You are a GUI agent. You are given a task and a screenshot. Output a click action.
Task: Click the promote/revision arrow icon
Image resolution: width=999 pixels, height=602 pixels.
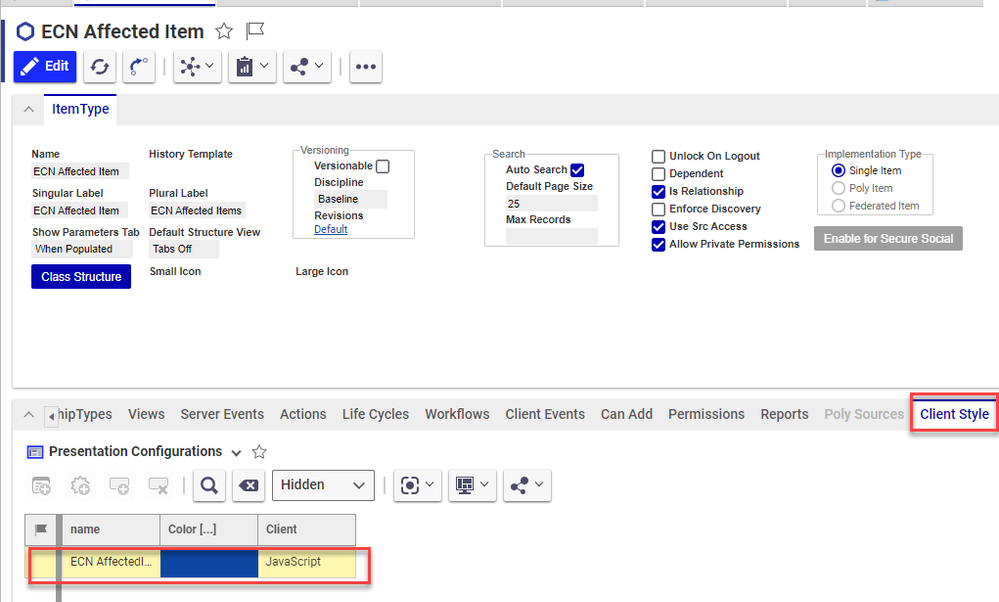139,67
